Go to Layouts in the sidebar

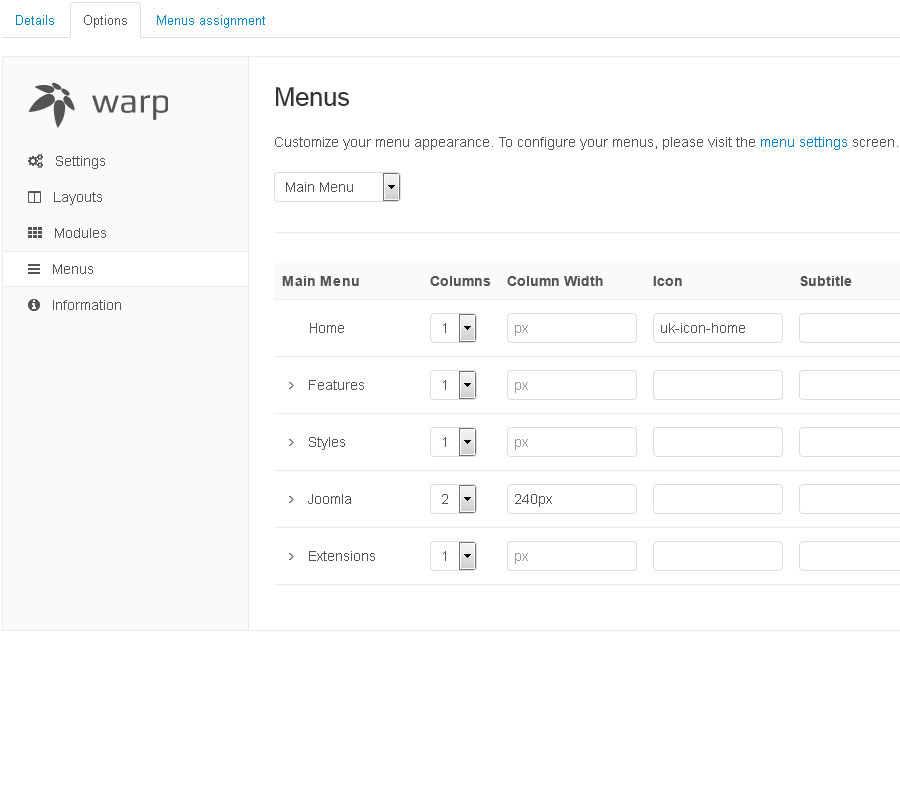pyautogui.click(x=78, y=197)
